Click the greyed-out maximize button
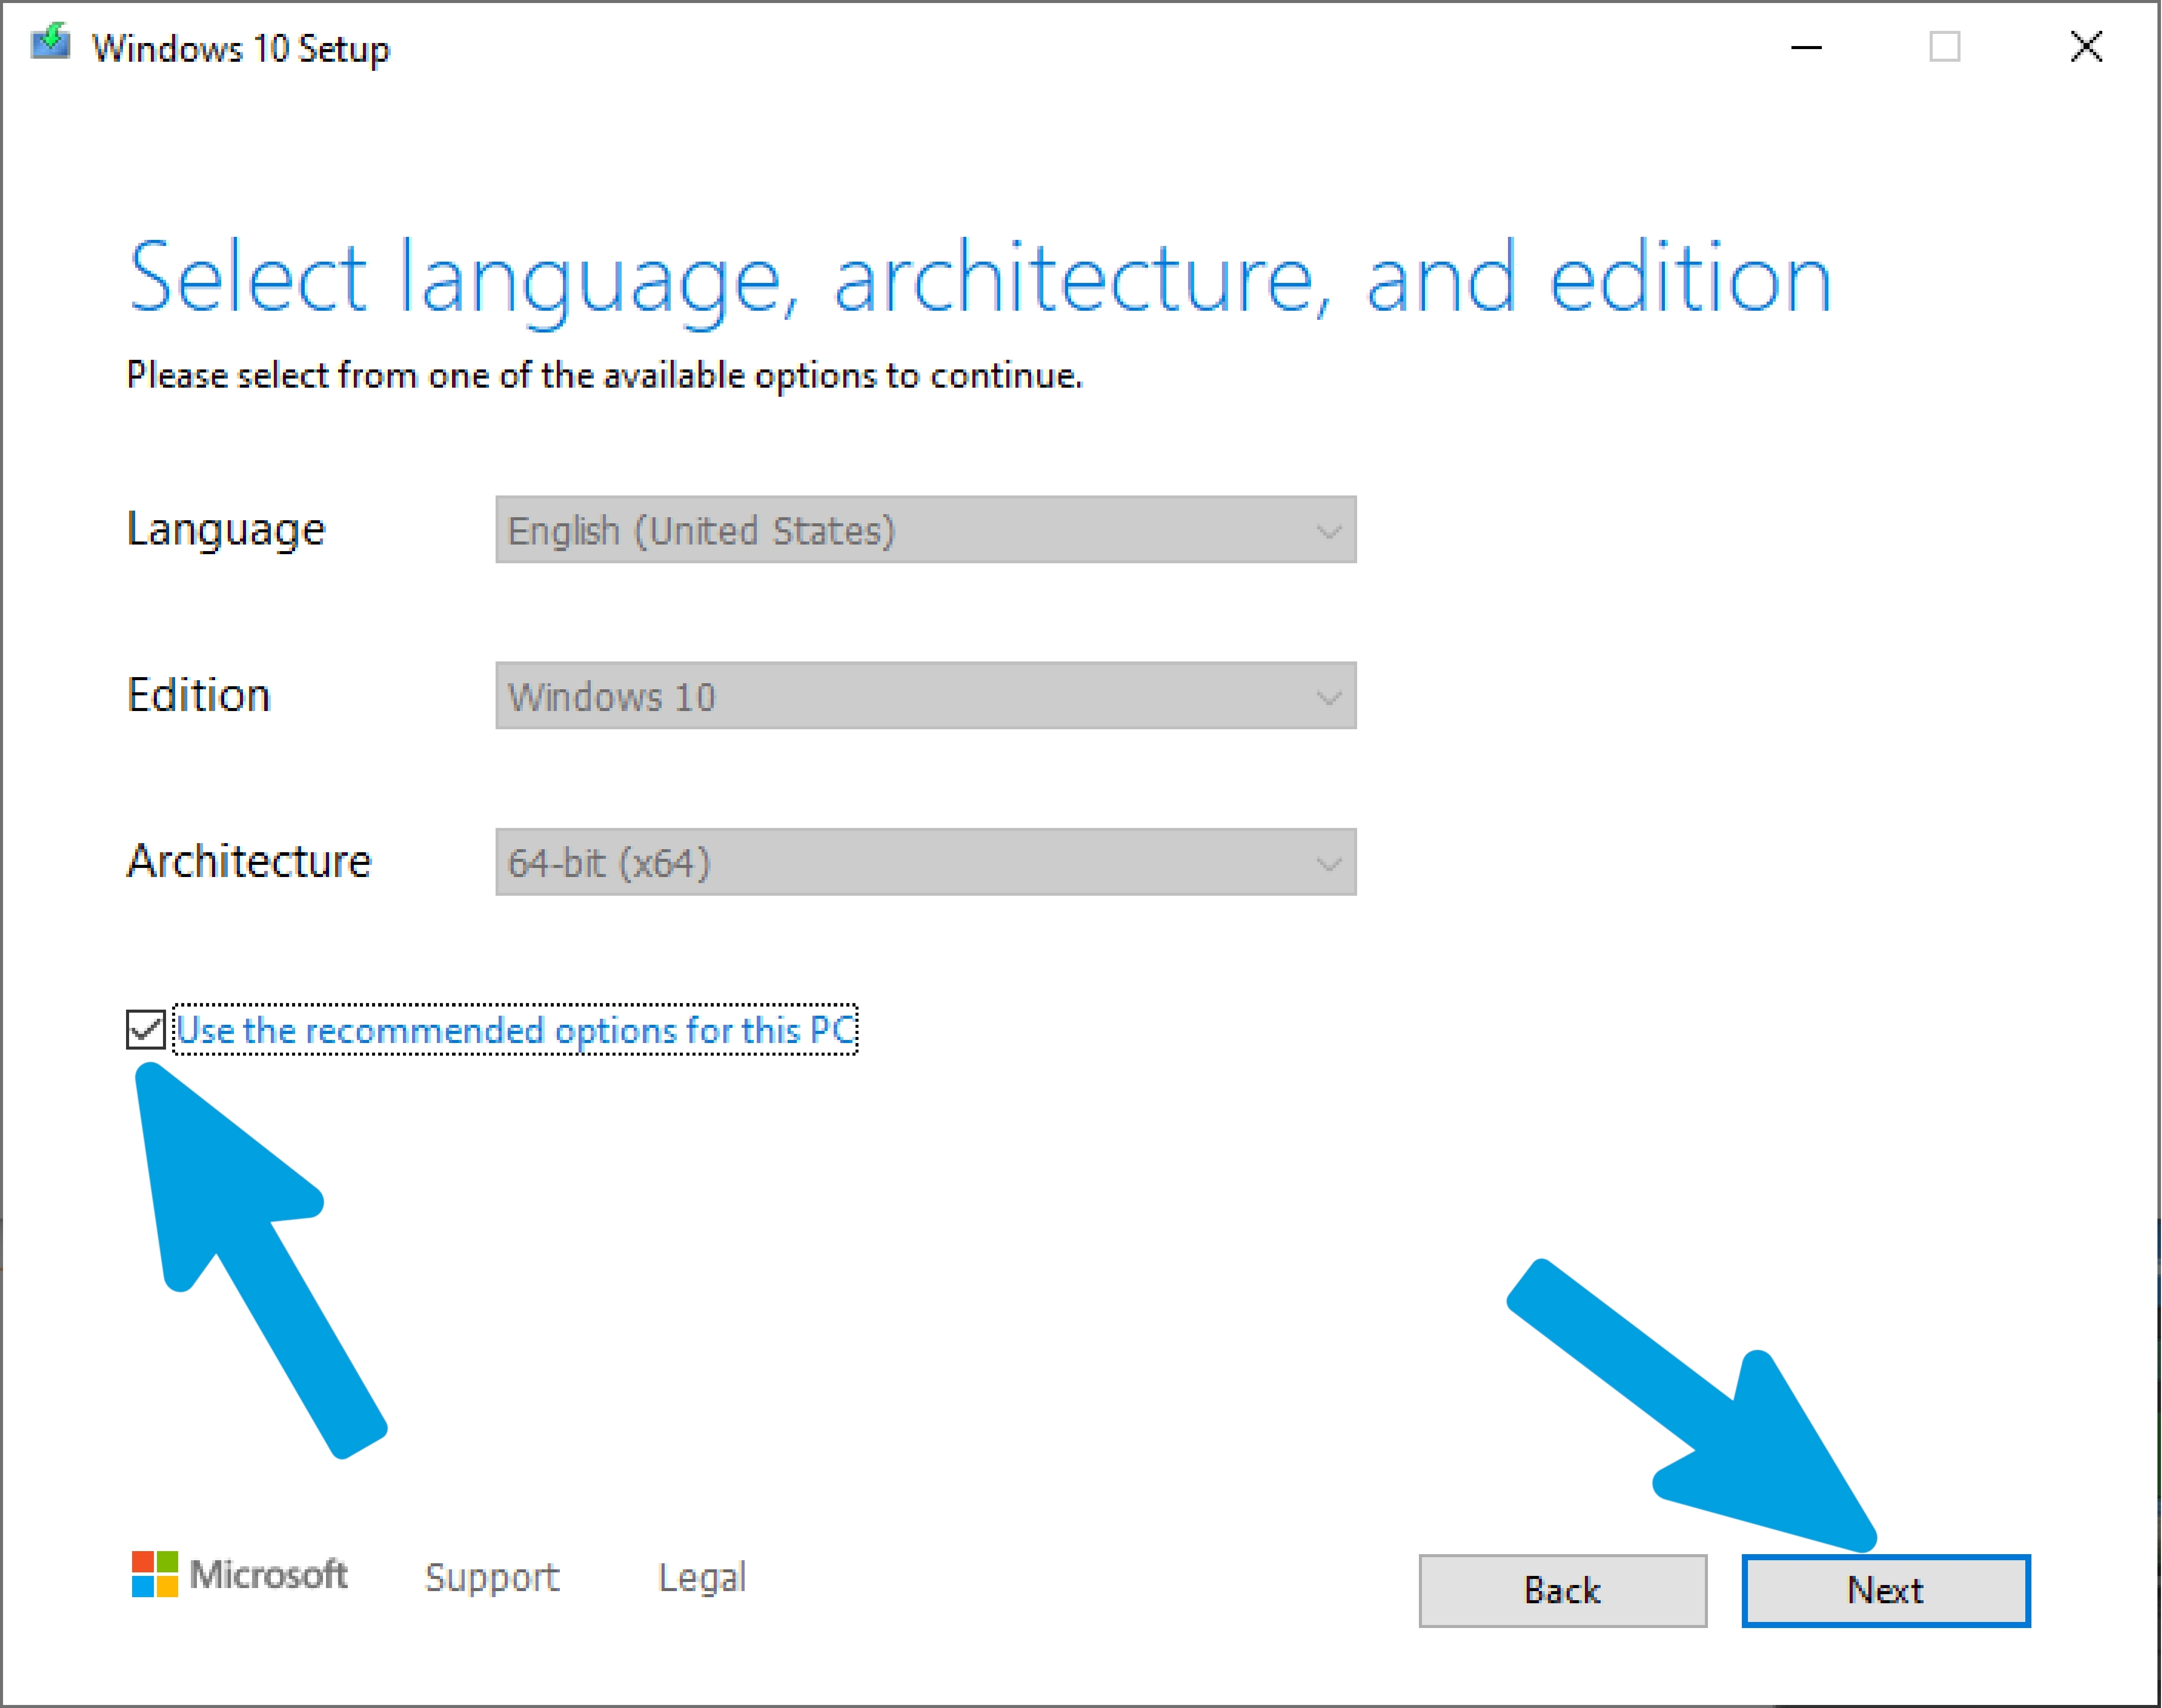Viewport: 2162px width, 1708px height. click(1945, 47)
